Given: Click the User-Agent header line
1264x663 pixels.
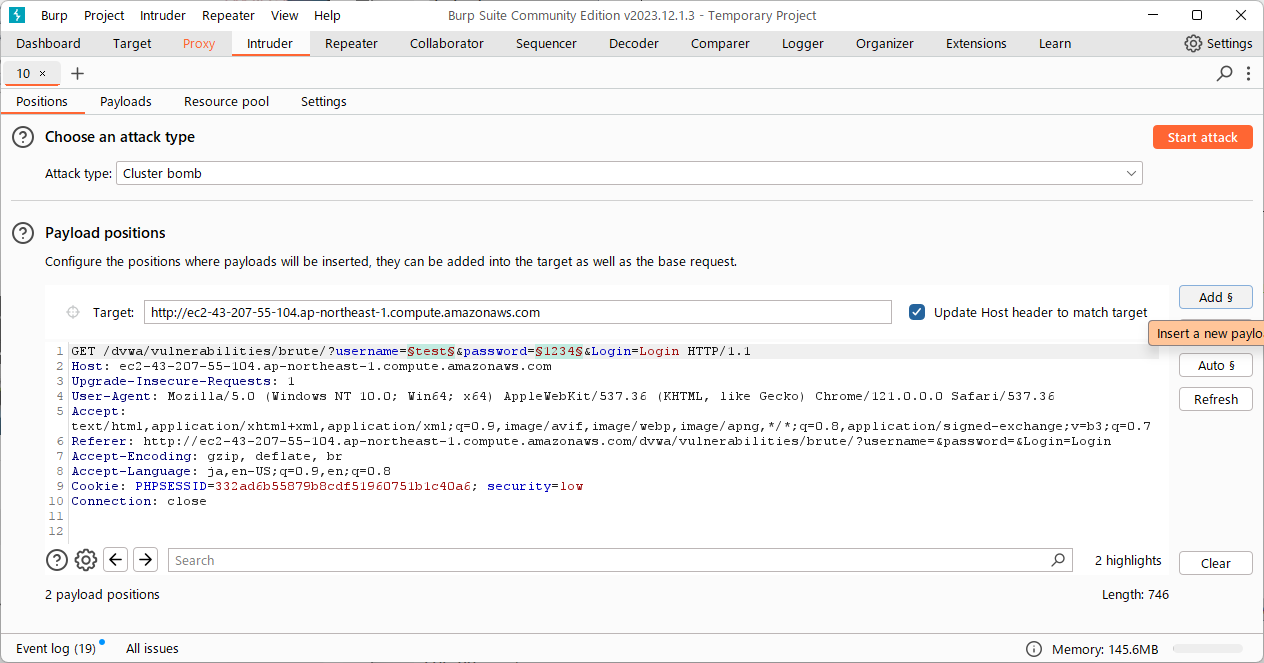Looking at the screenshot, I should pyautogui.click(x=563, y=397).
